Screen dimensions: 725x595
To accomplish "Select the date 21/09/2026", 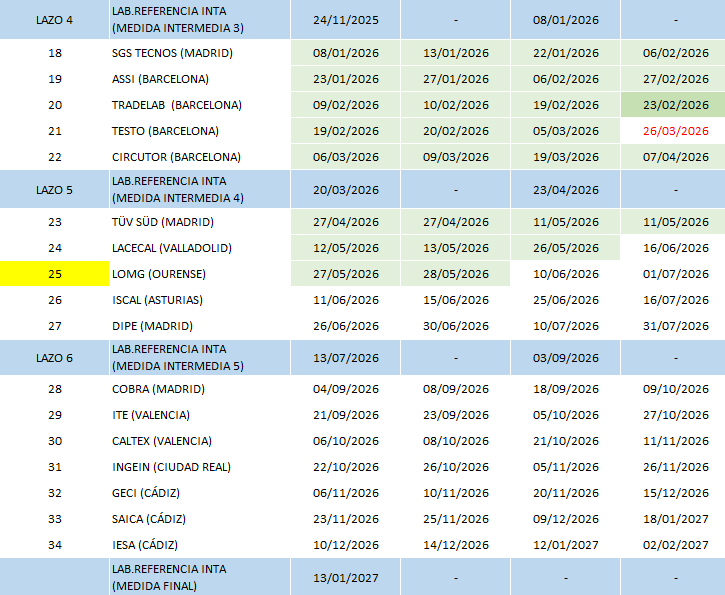I will [x=345, y=415].
